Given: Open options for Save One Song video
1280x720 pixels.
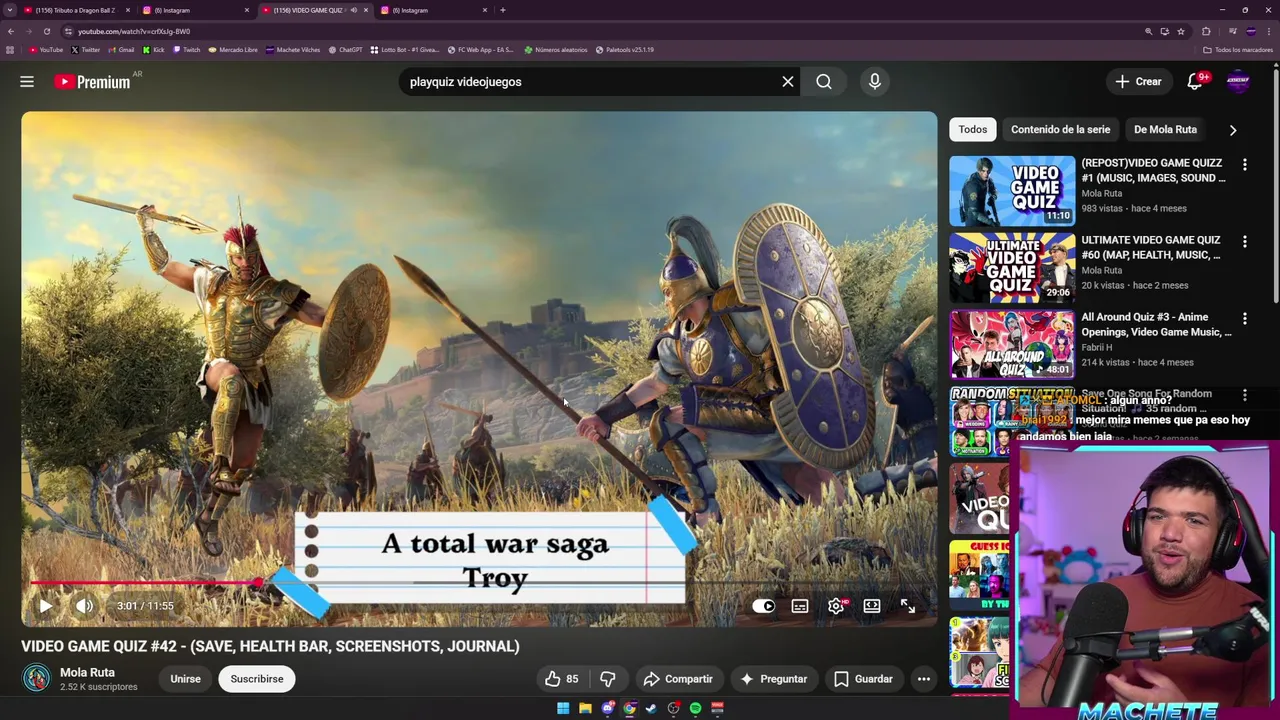Looking at the screenshot, I should click(x=1245, y=395).
